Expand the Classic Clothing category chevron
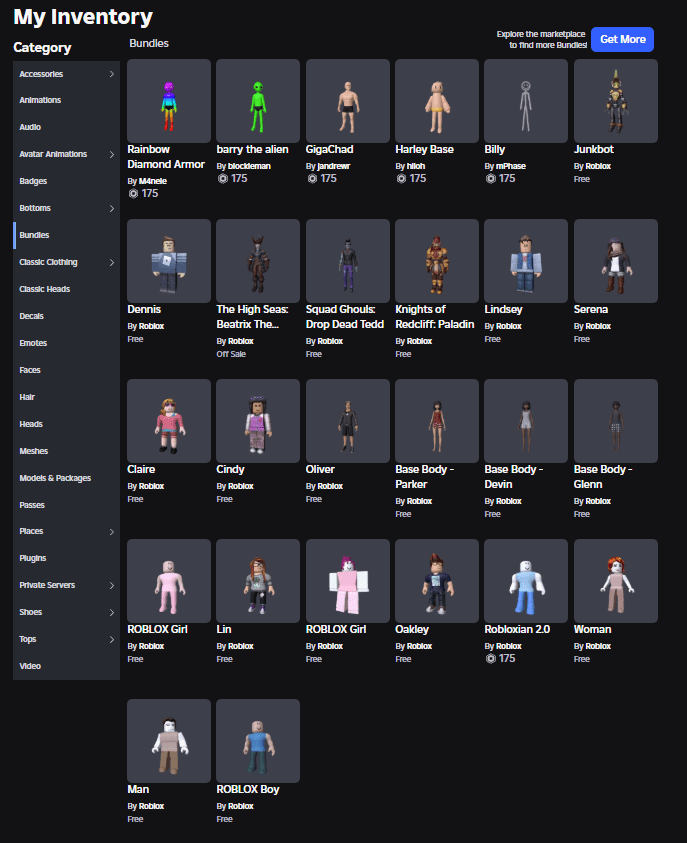The width and height of the screenshot is (687, 843). [x=112, y=262]
